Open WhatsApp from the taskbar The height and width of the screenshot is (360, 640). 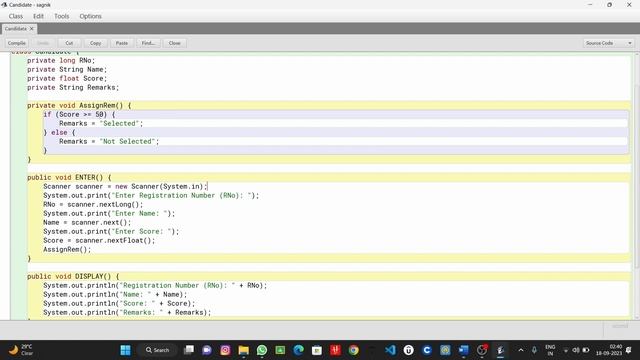click(x=262, y=350)
